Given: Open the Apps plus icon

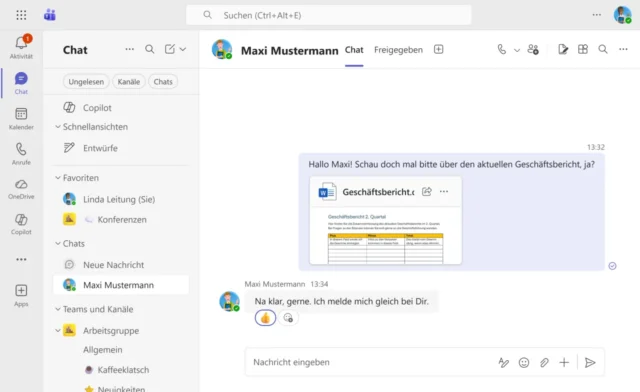Looking at the screenshot, I should [x=21, y=290].
